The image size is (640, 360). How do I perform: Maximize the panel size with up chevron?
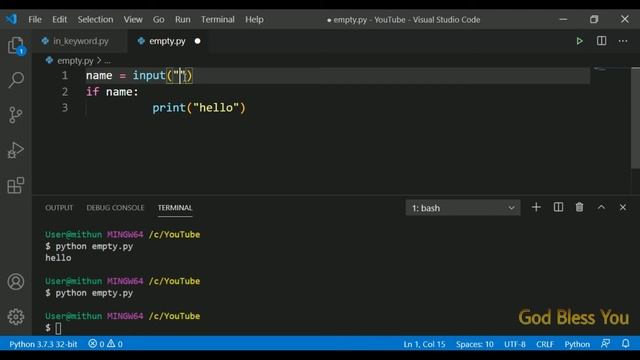pyautogui.click(x=601, y=207)
